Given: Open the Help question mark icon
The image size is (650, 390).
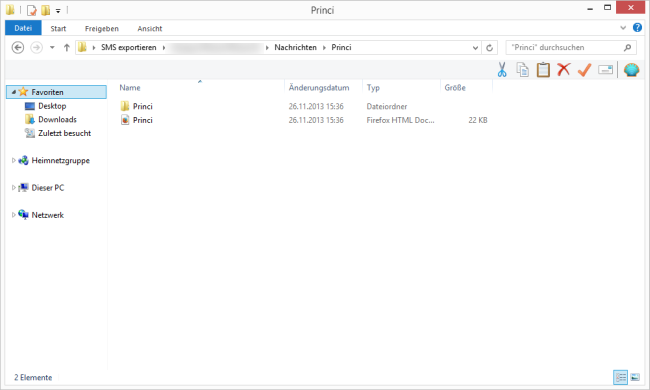Looking at the screenshot, I should pyautogui.click(x=637, y=28).
